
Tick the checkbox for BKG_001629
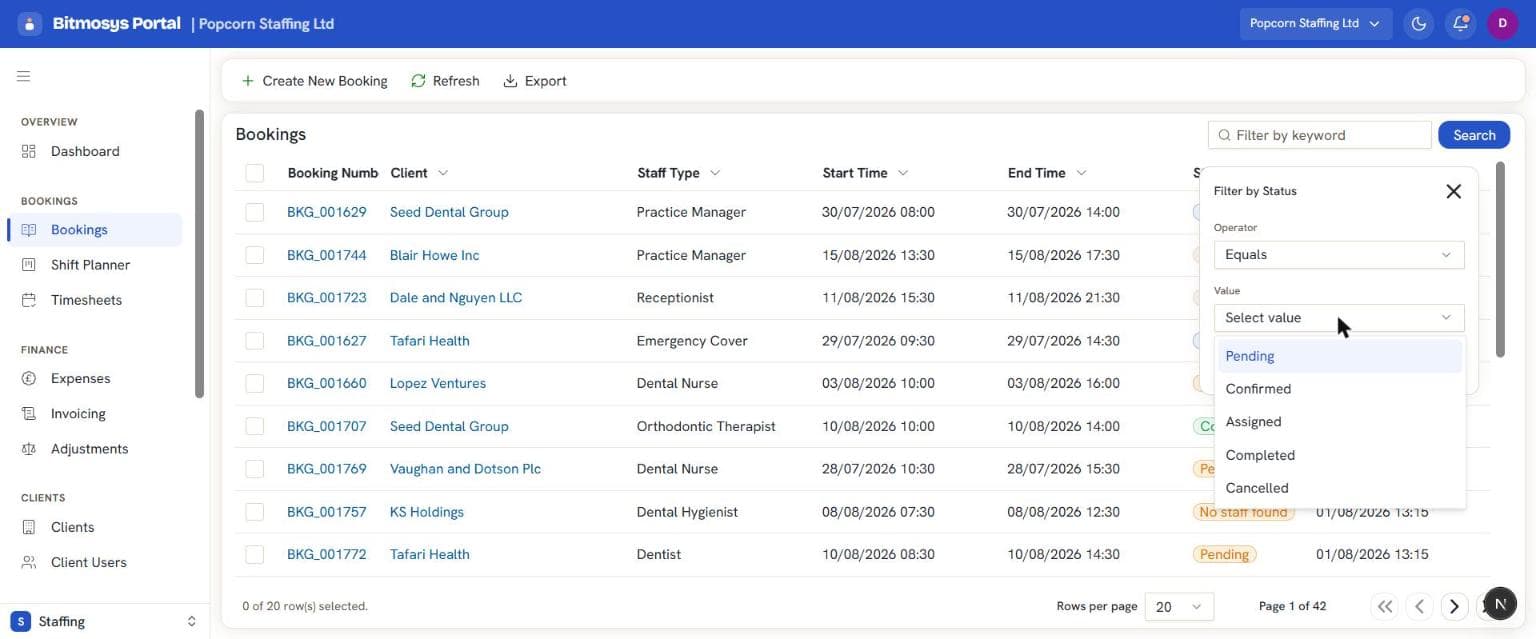coord(255,212)
